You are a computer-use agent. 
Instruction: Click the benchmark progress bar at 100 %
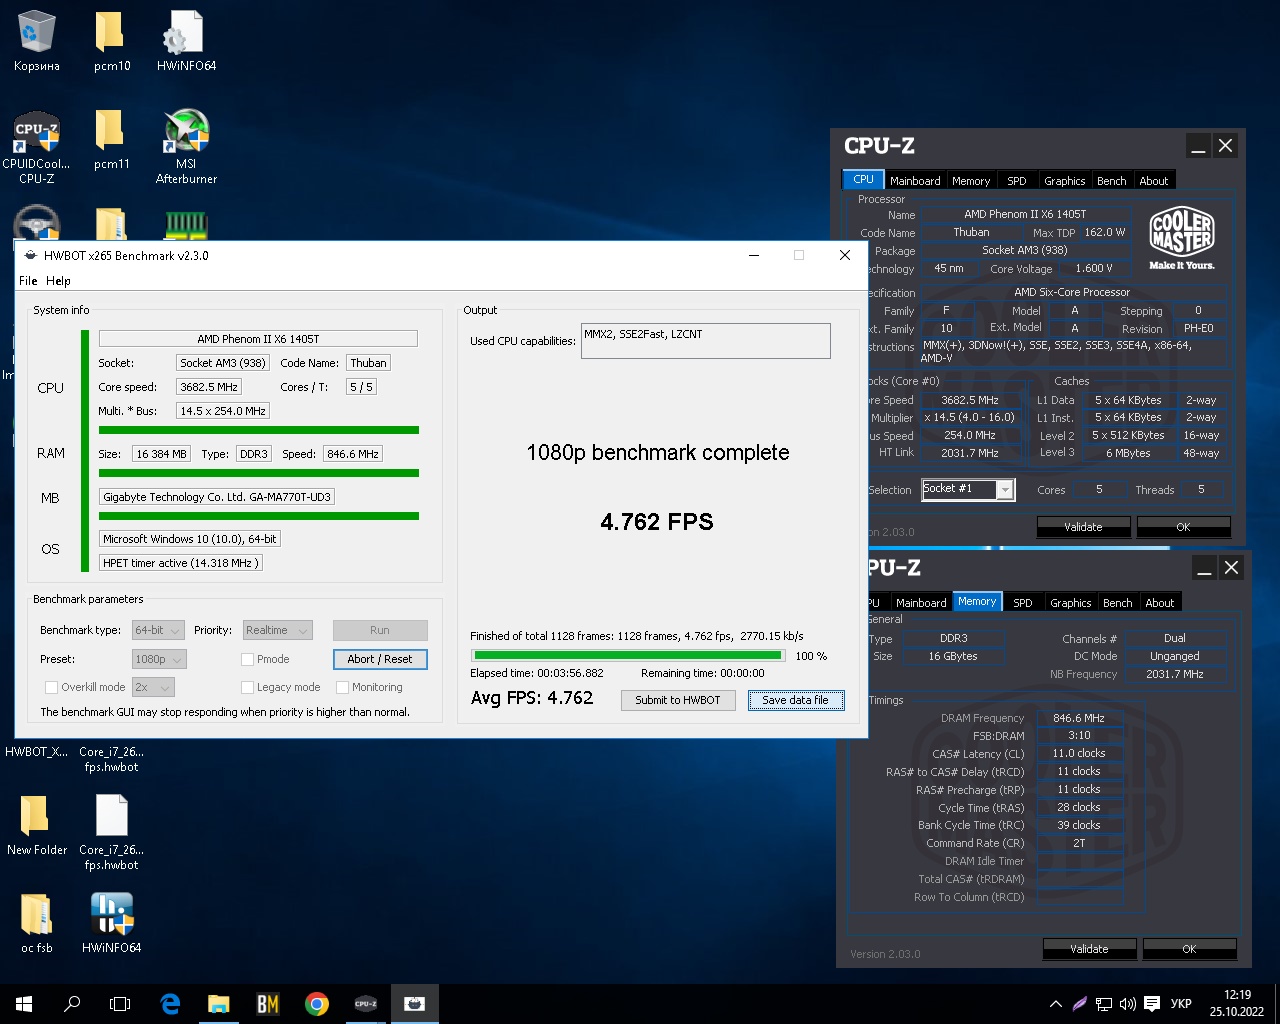coord(628,656)
